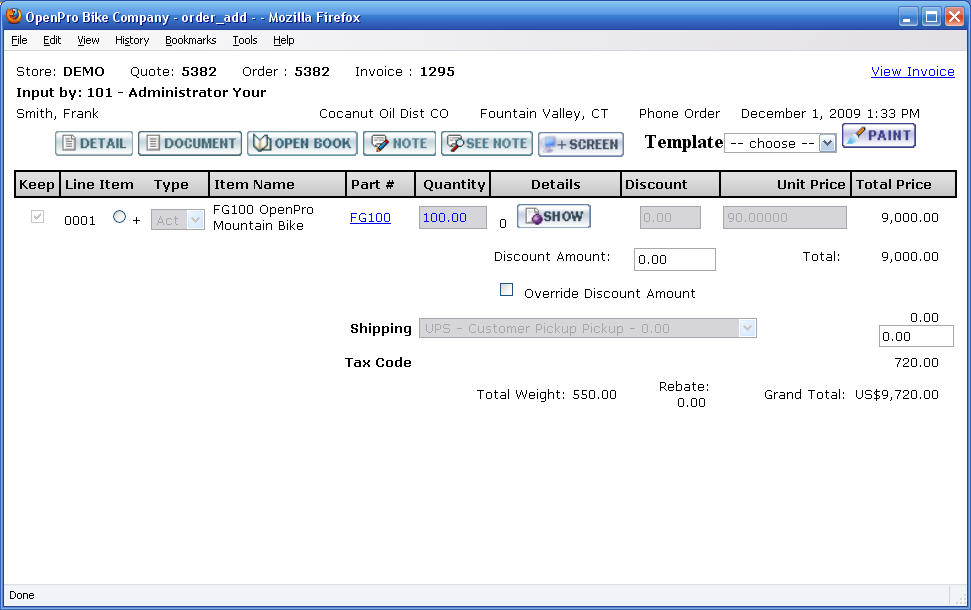Click the OPEN BOOK button
Image resolution: width=971 pixels, height=610 pixels.
[302, 144]
